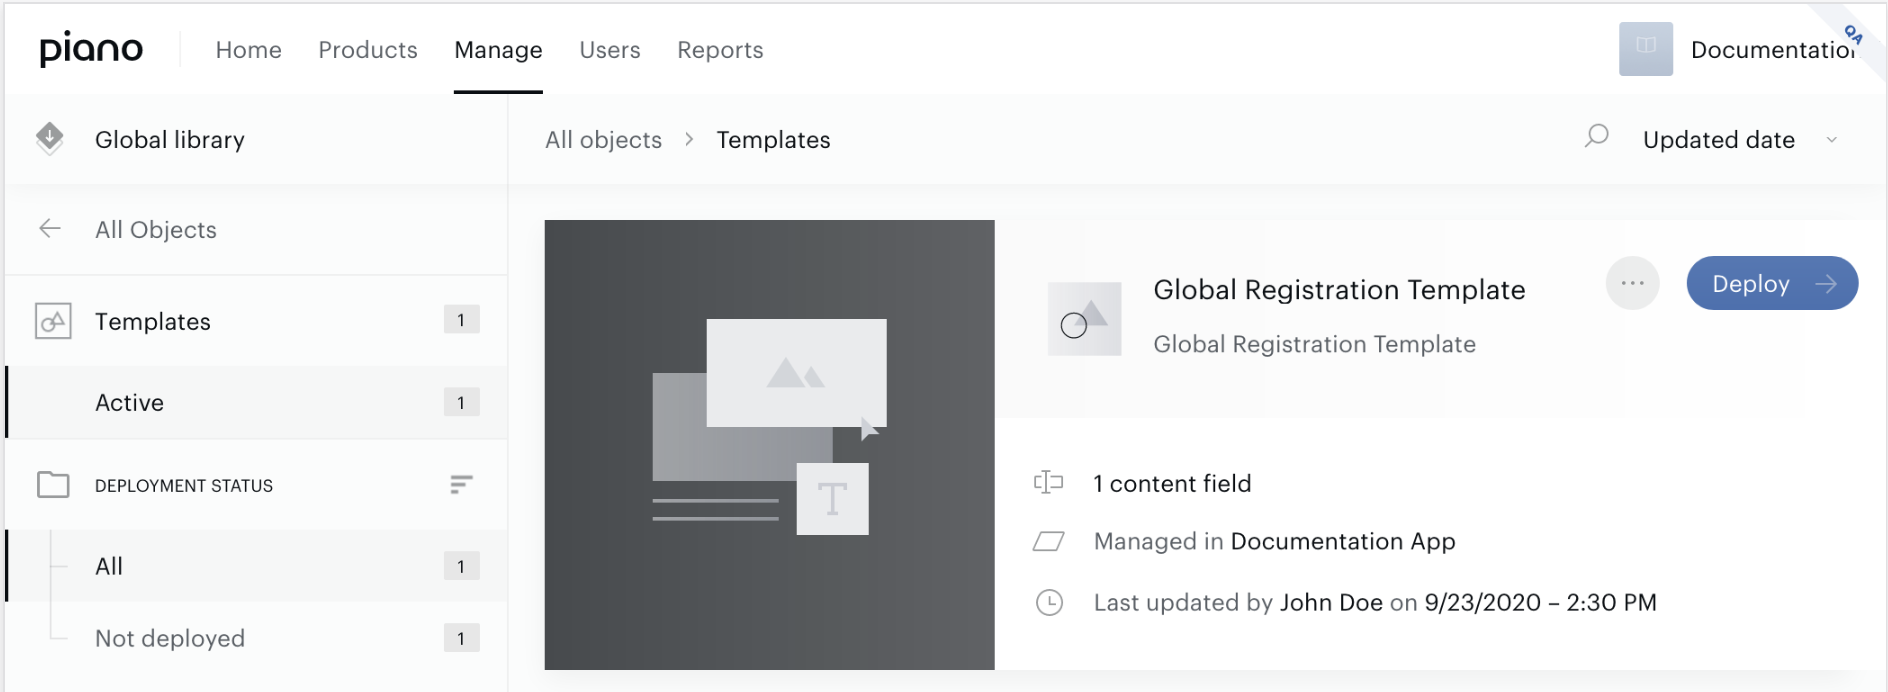Click the small template type icon
Image resolution: width=1888 pixels, height=692 pixels.
coord(1084,319)
